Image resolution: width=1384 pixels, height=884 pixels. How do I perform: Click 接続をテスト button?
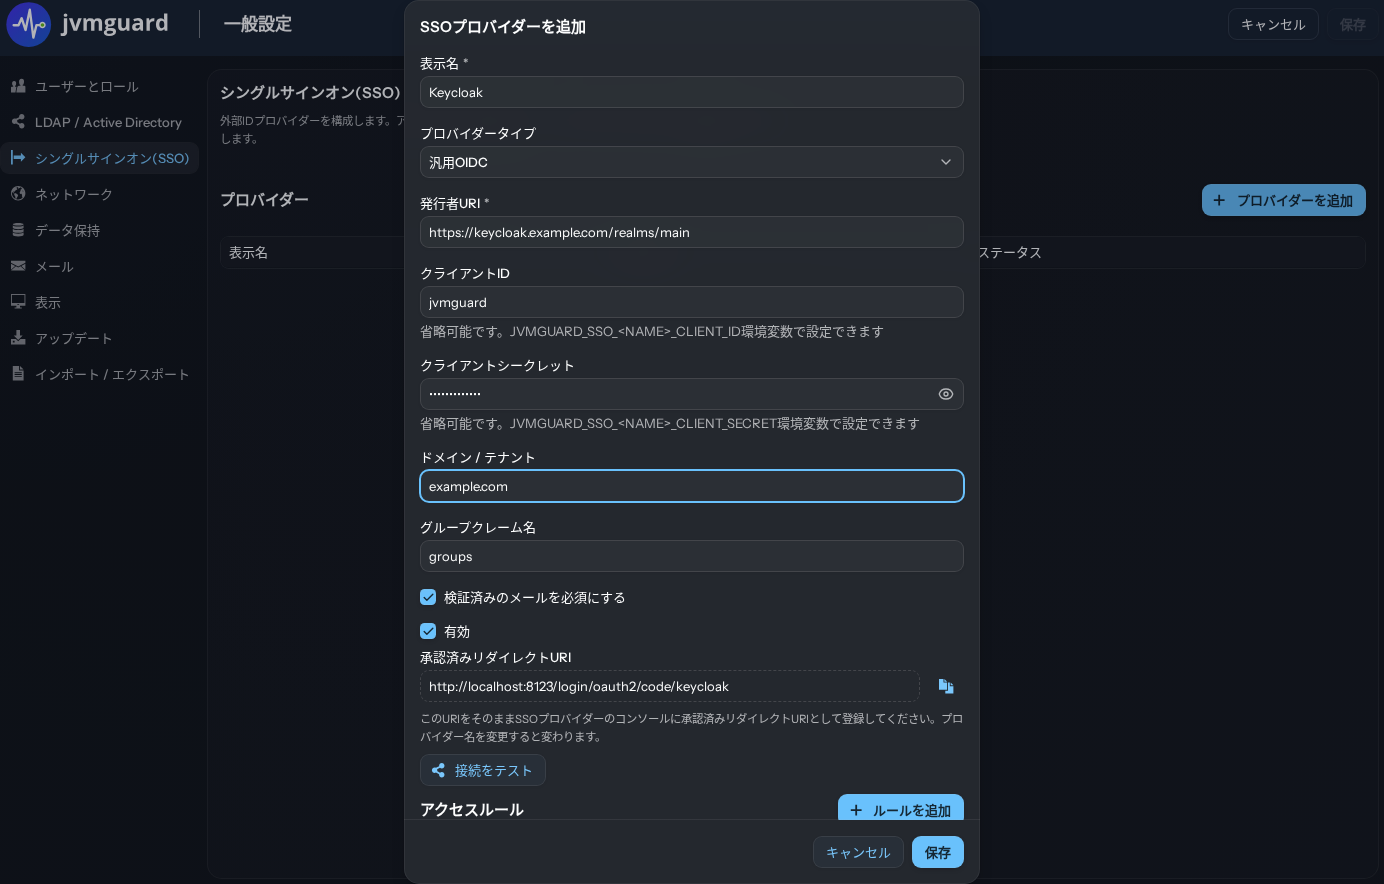[x=483, y=770]
